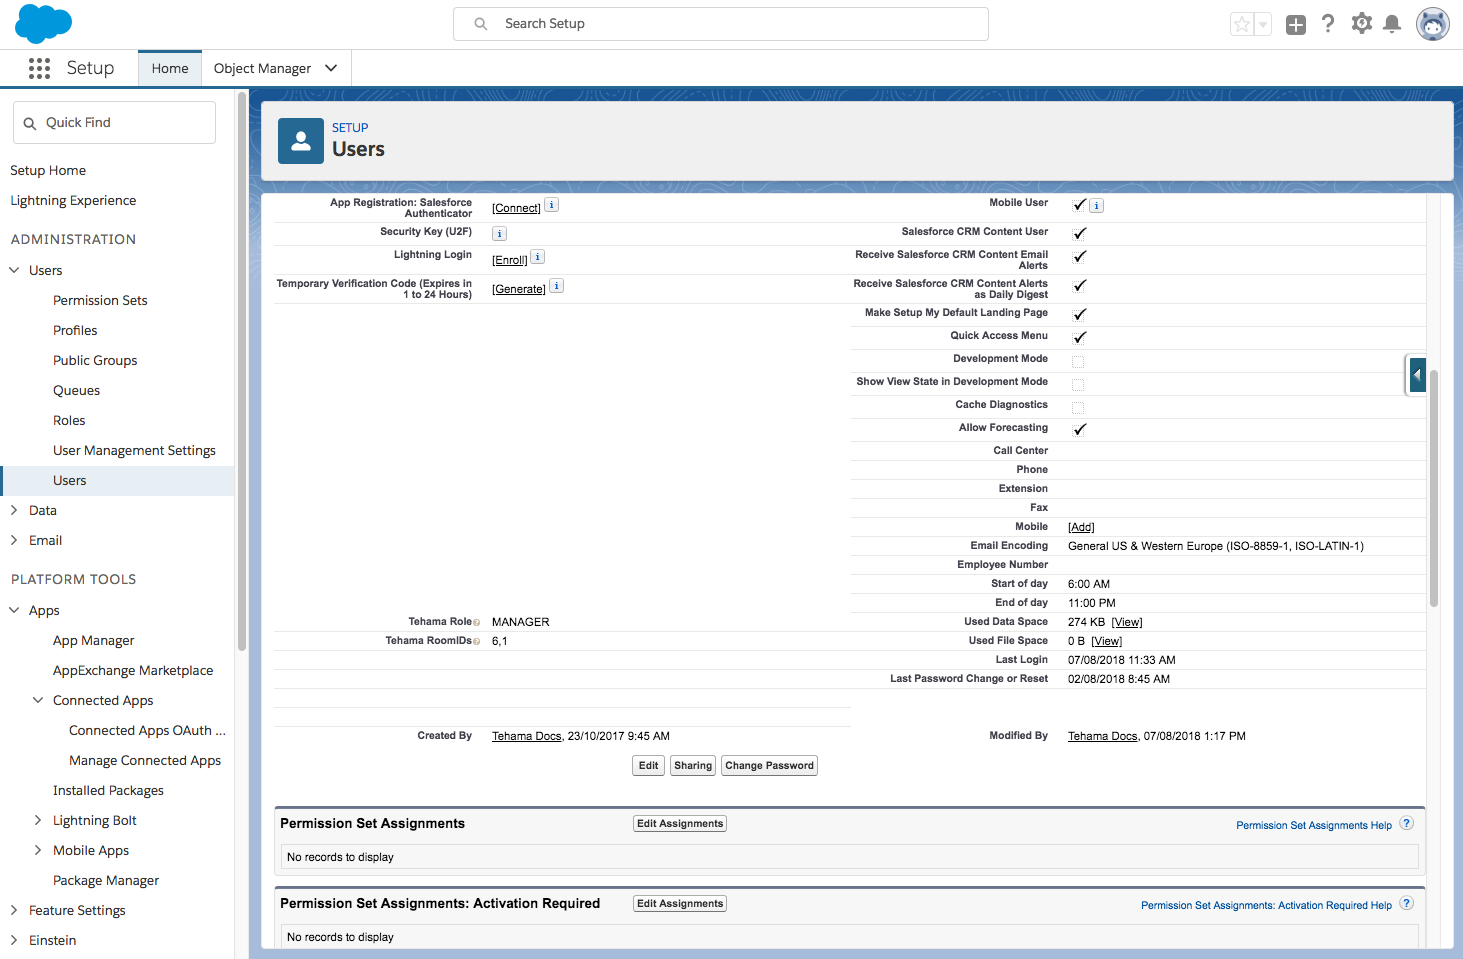
Task: Click help icon for Activation Required section
Action: pos(1407,904)
